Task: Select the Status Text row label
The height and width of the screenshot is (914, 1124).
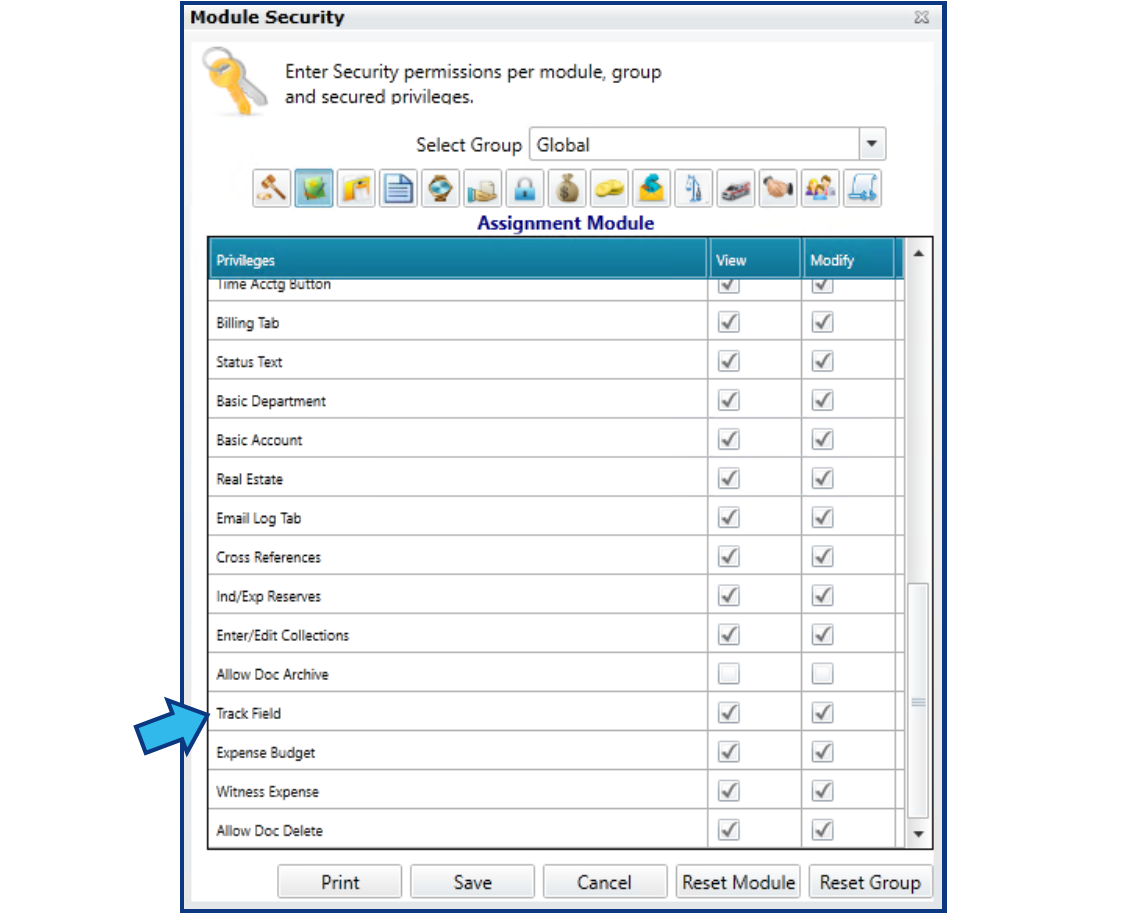Action: (249, 362)
